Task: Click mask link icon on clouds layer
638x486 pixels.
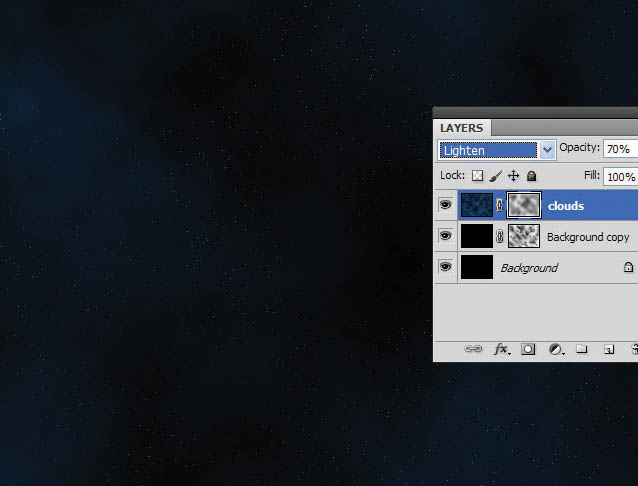Action: (500, 206)
